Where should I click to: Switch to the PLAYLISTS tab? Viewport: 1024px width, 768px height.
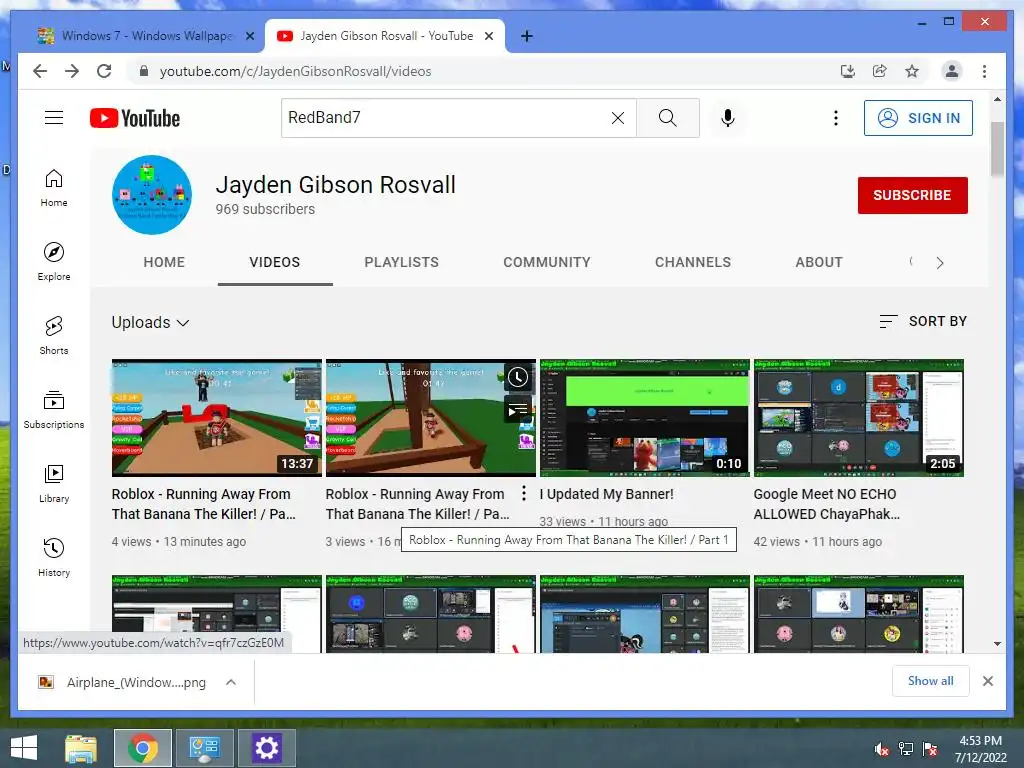coord(402,263)
